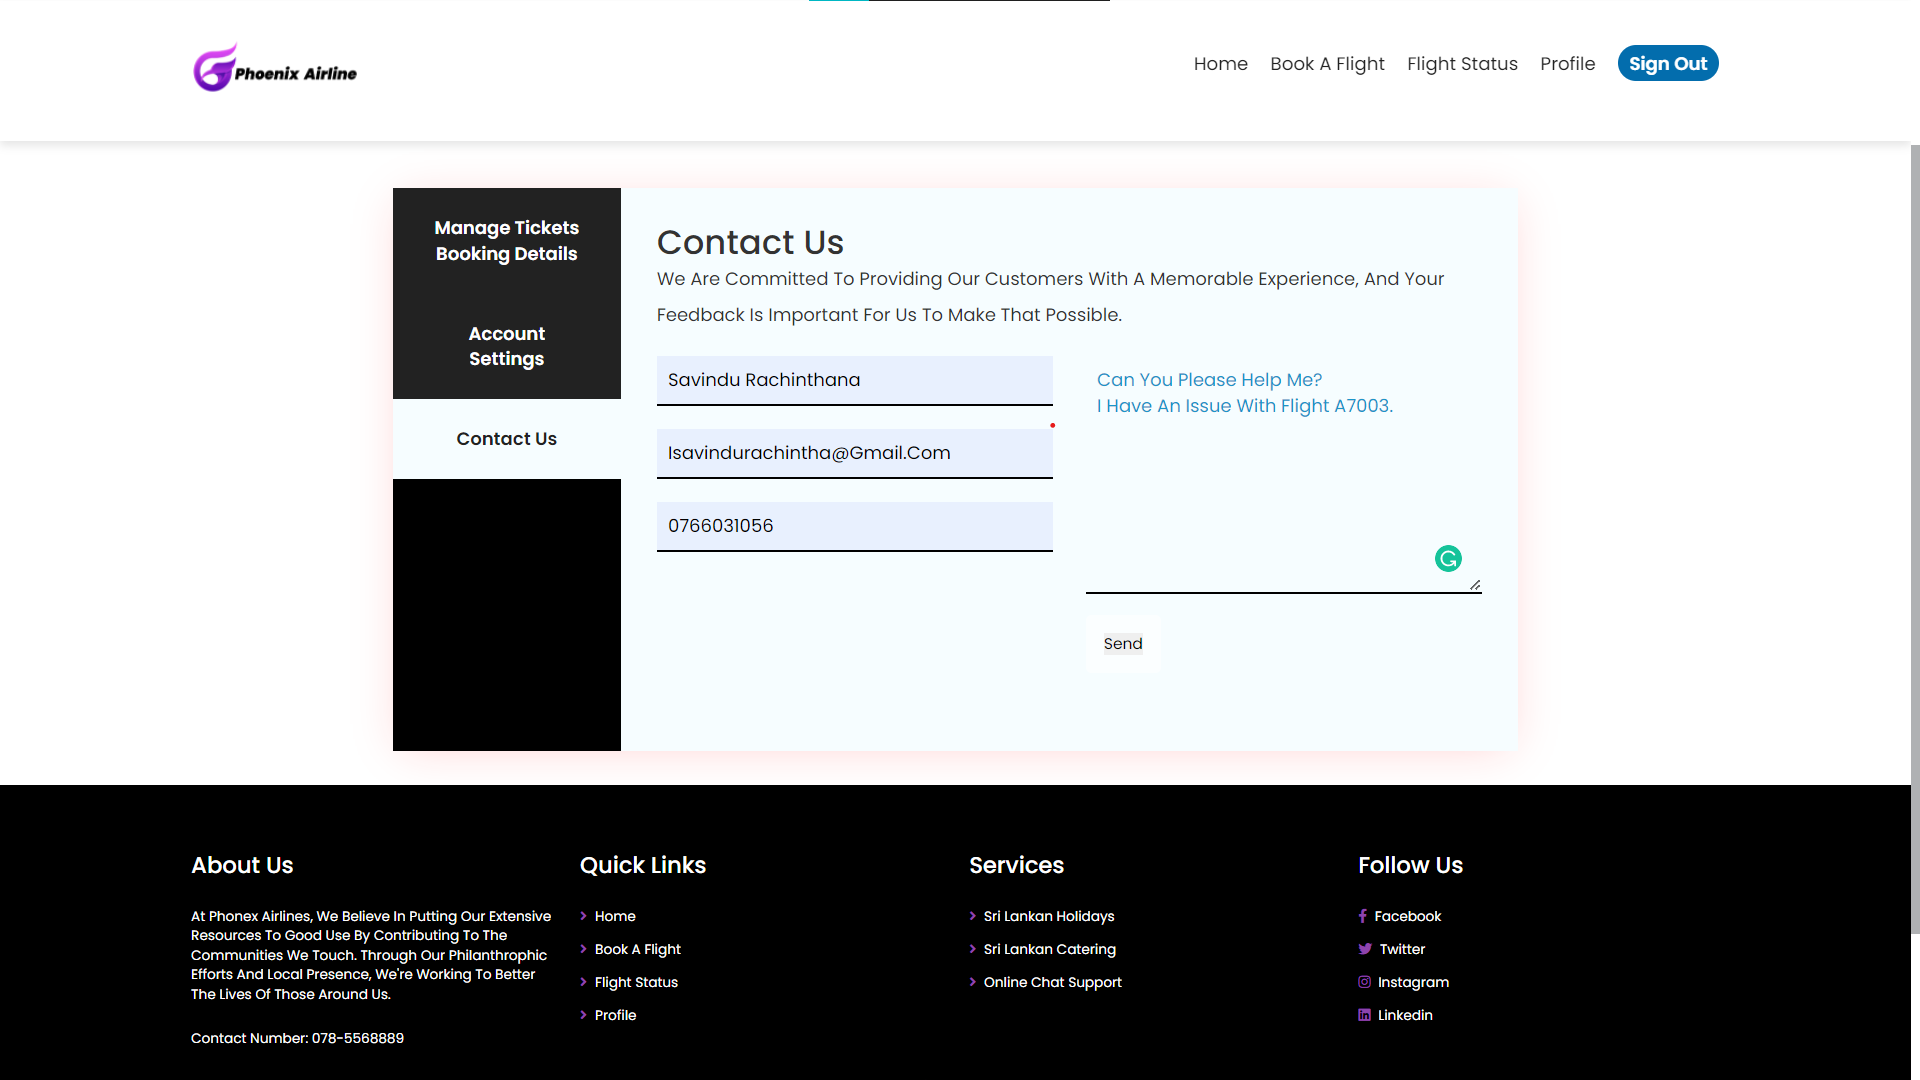Click the Twitter bird icon
The width and height of the screenshot is (1920, 1080).
pos(1365,949)
